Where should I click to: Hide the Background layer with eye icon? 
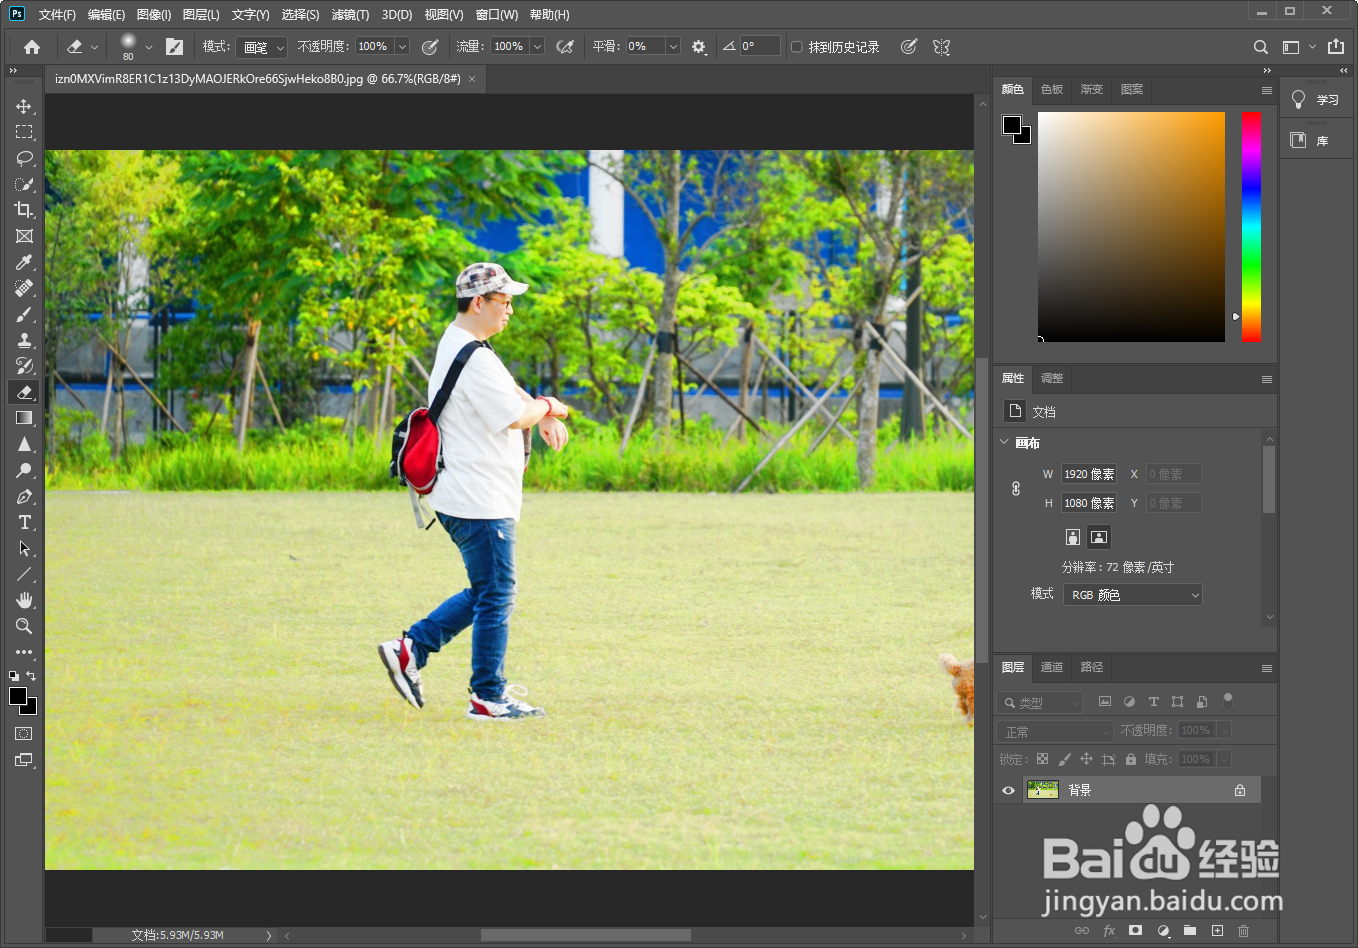pos(1008,790)
